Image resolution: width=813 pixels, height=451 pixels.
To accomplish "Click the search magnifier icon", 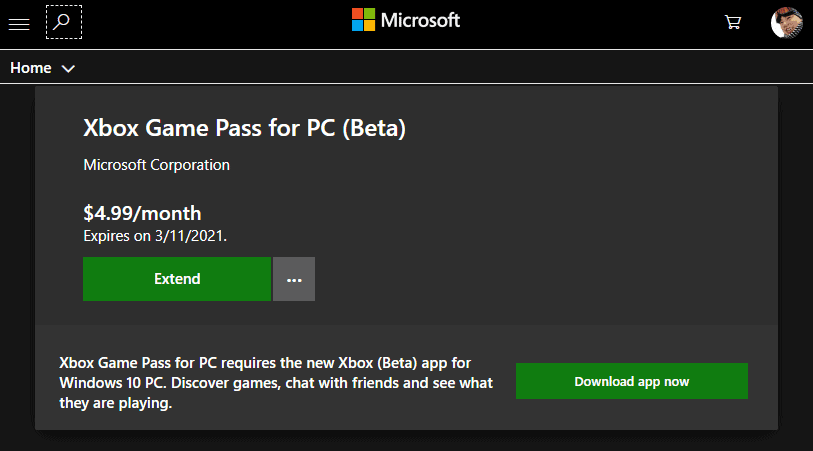I will [x=64, y=22].
